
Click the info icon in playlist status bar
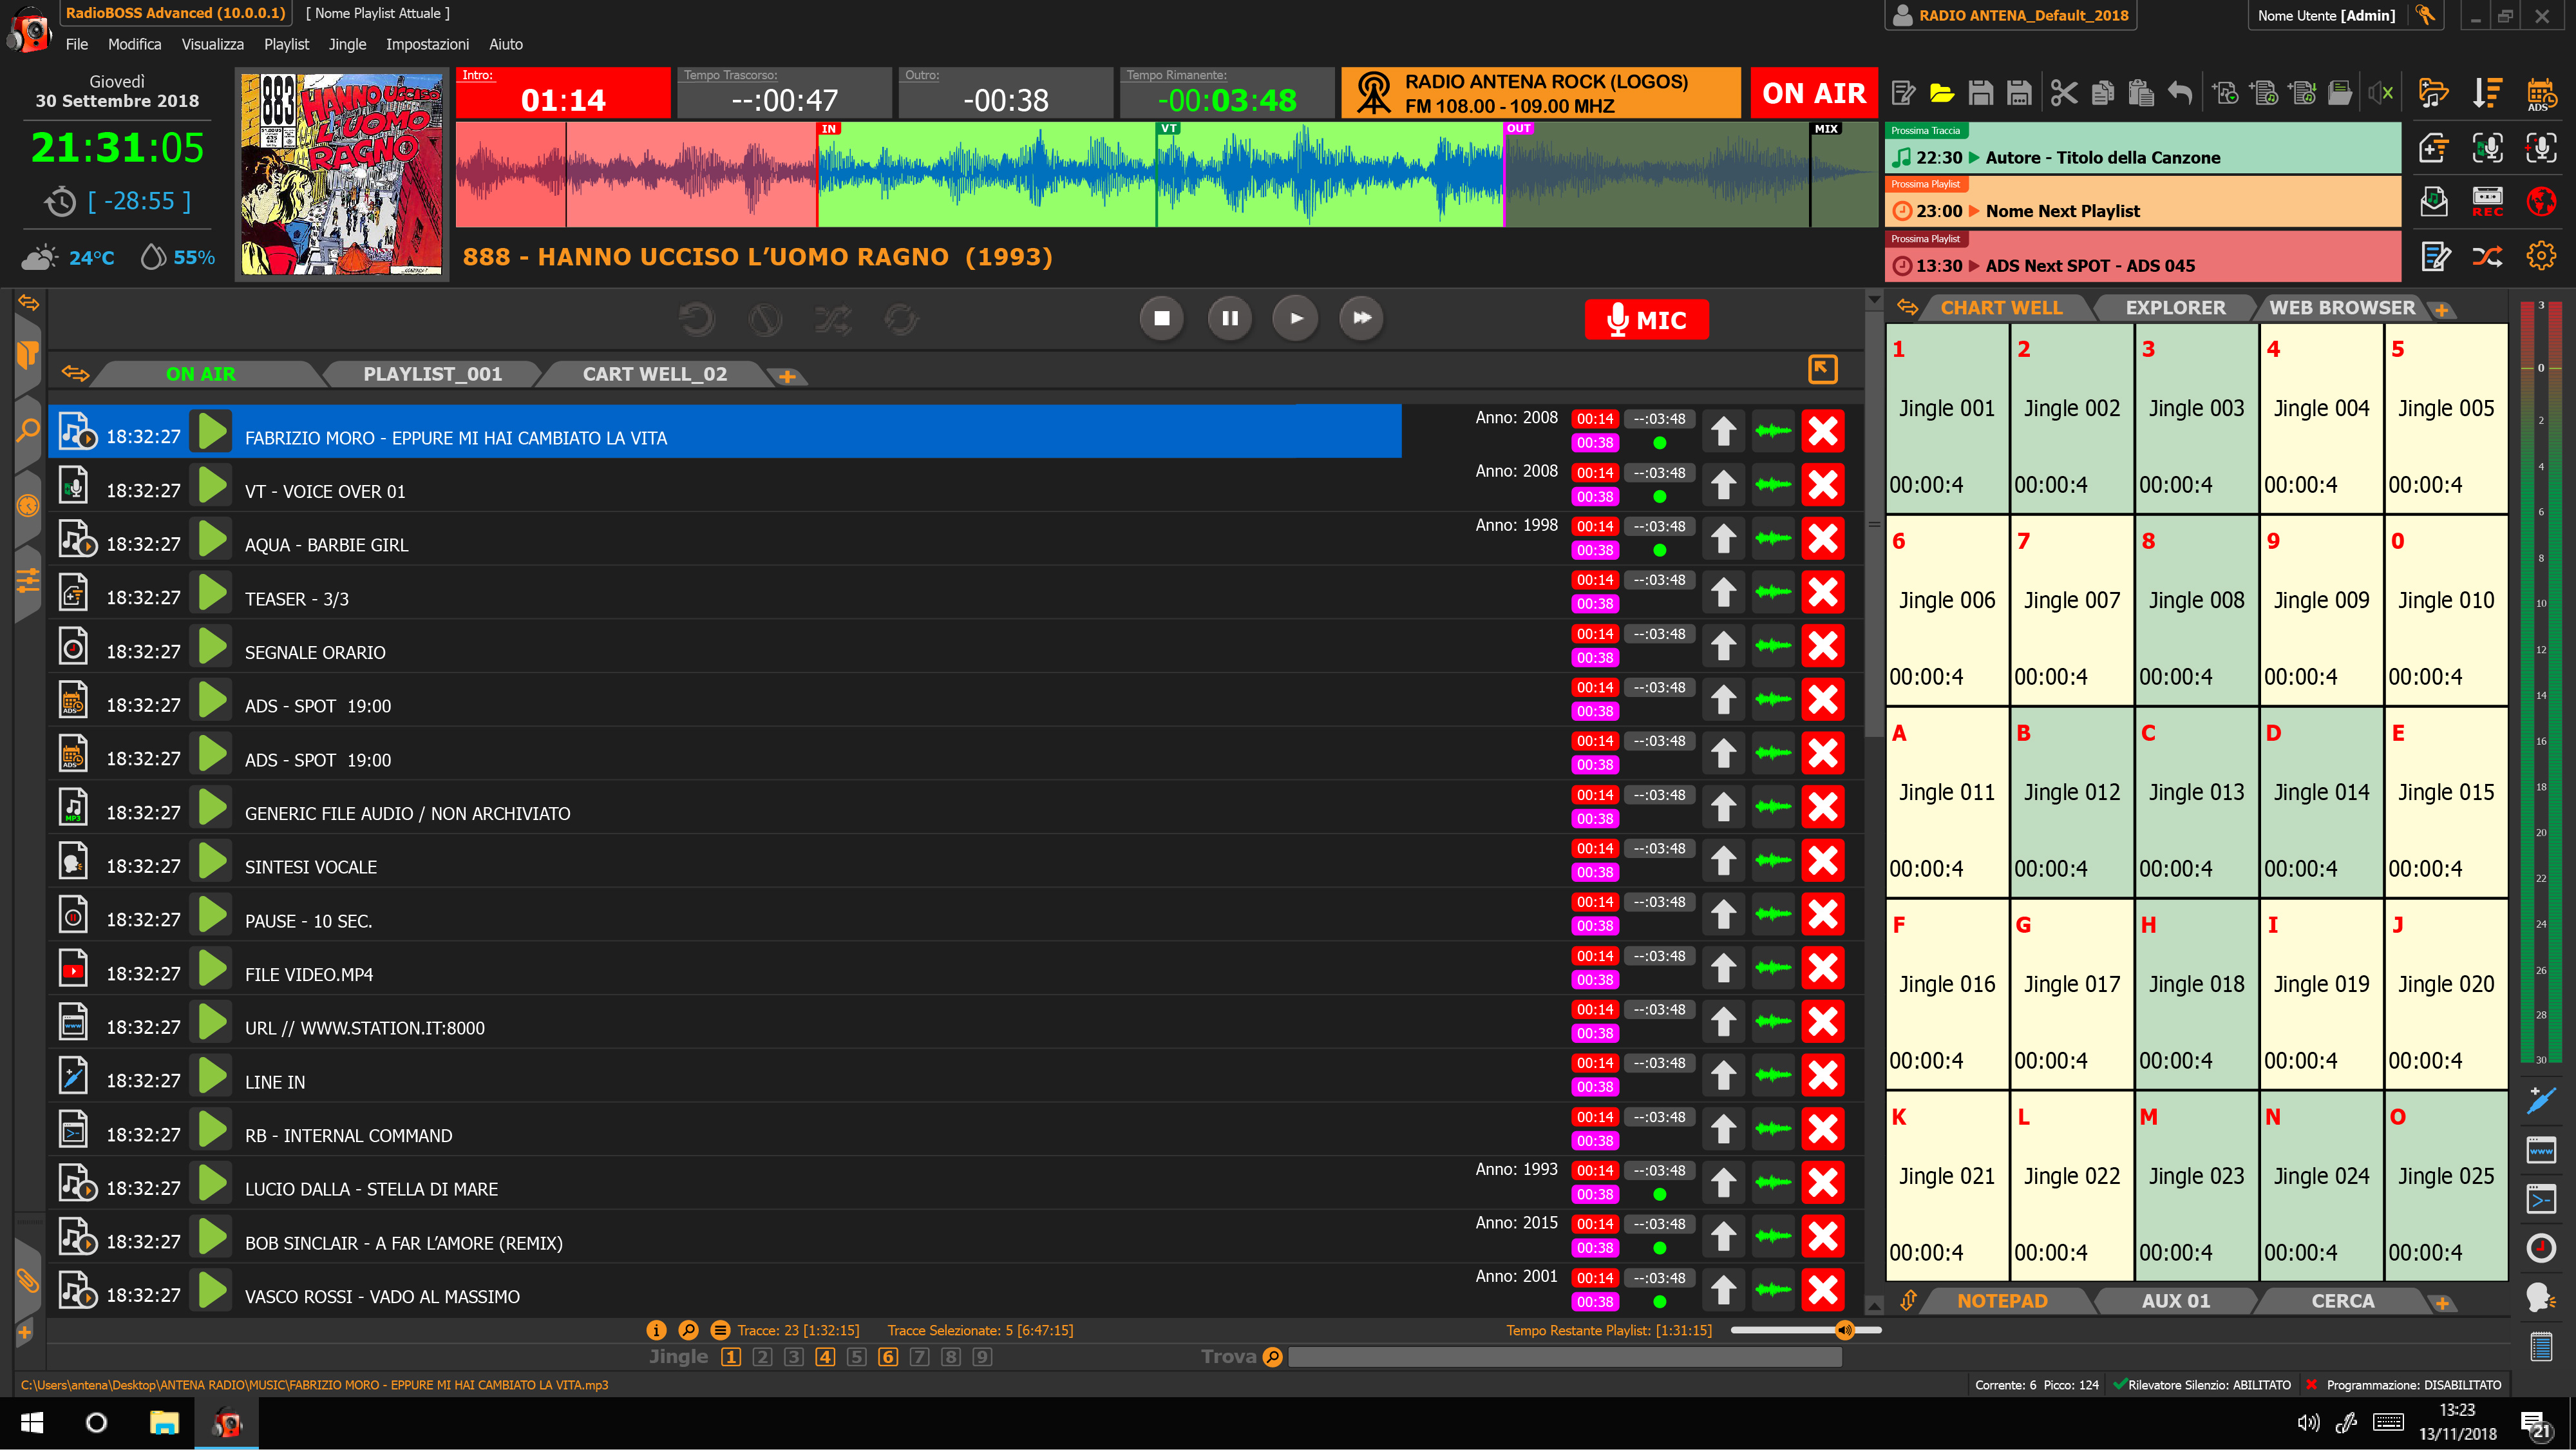tap(656, 1330)
